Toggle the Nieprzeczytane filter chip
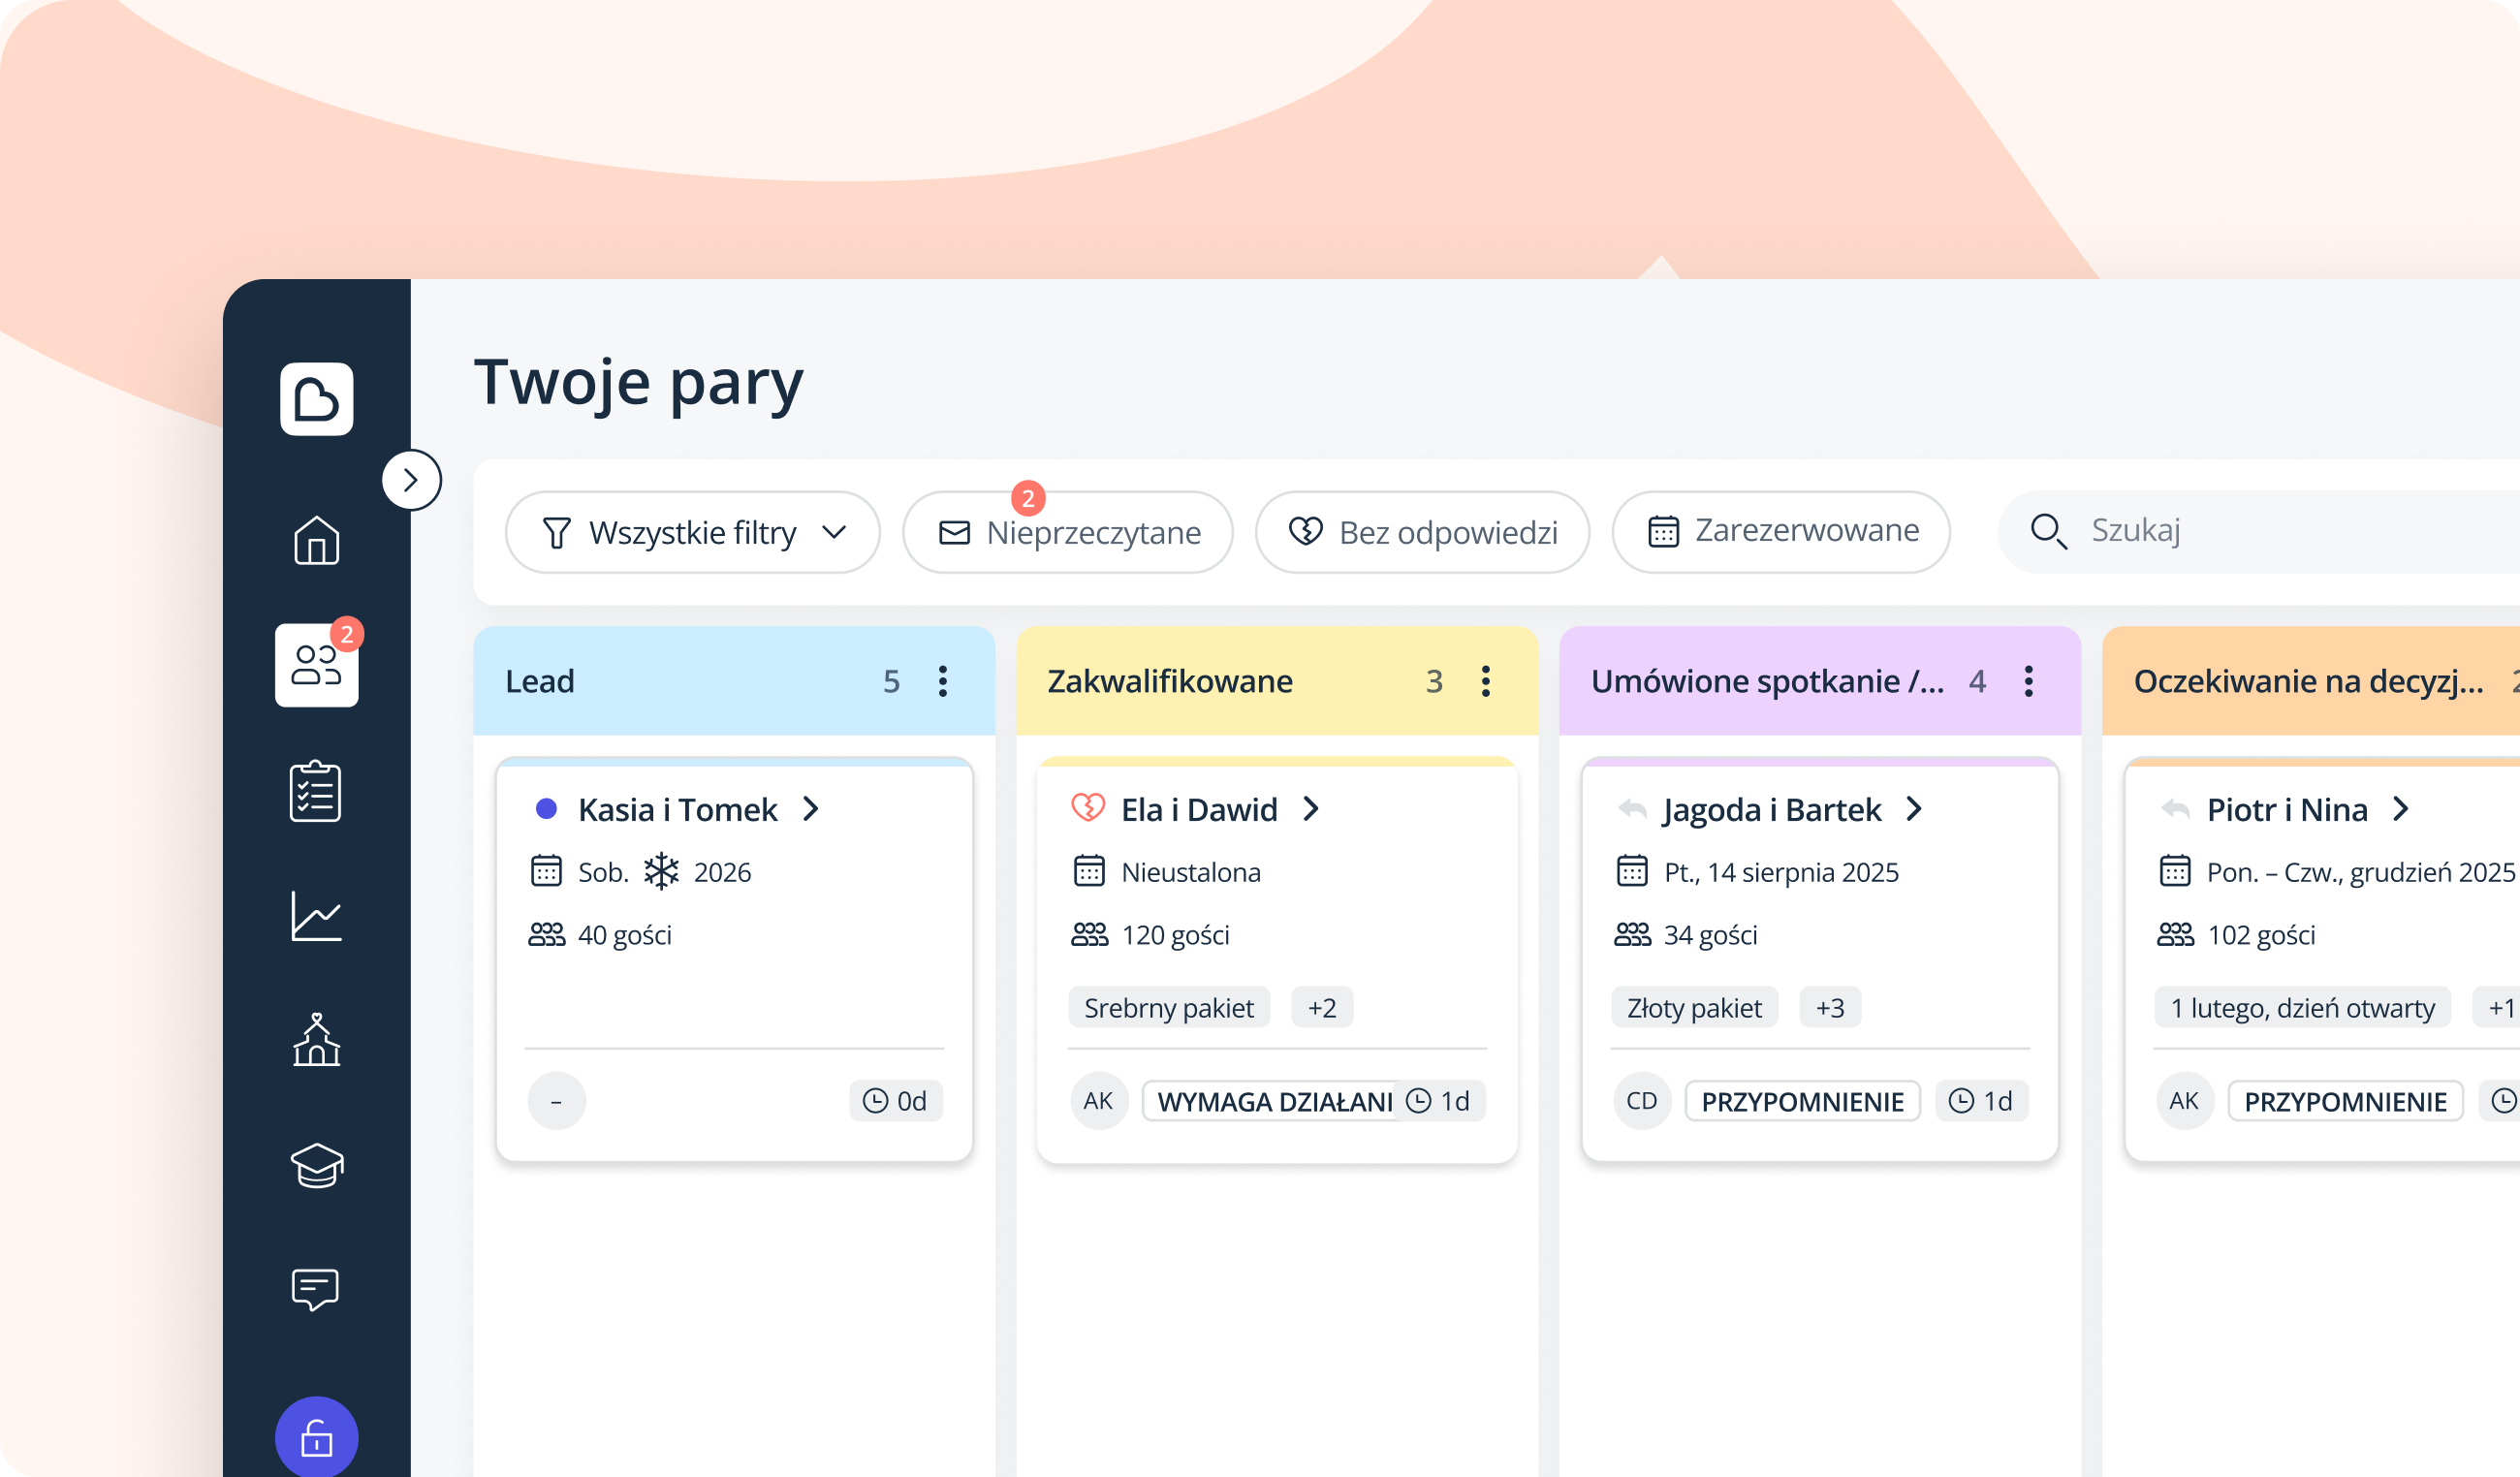This screenshot has height=1477, width=2520. (1067, 532)
